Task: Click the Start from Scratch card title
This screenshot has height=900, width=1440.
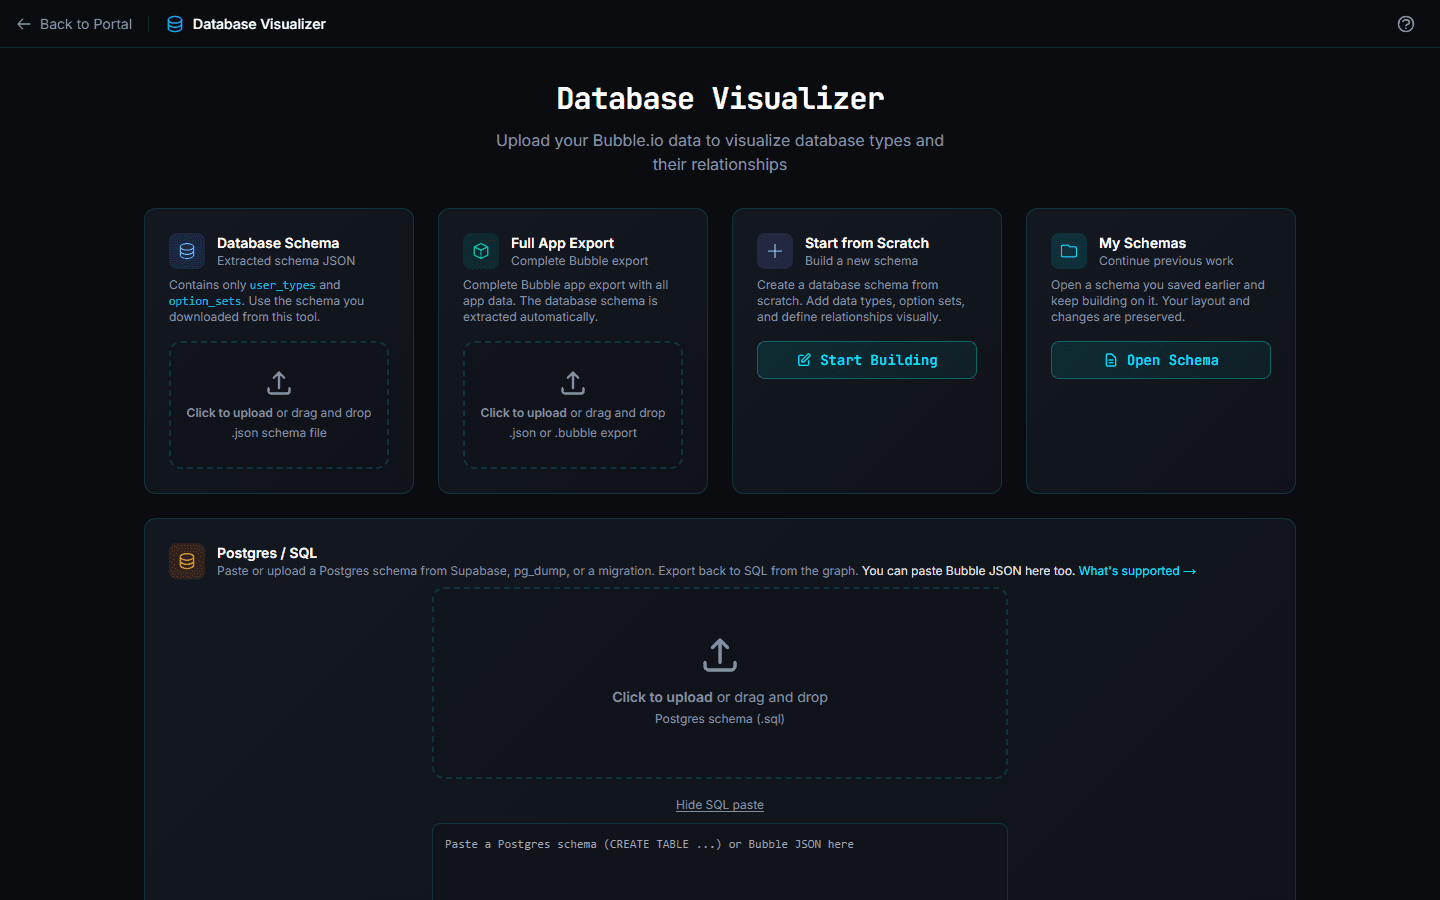Action: pyautogui.click(x=867, y=243)
